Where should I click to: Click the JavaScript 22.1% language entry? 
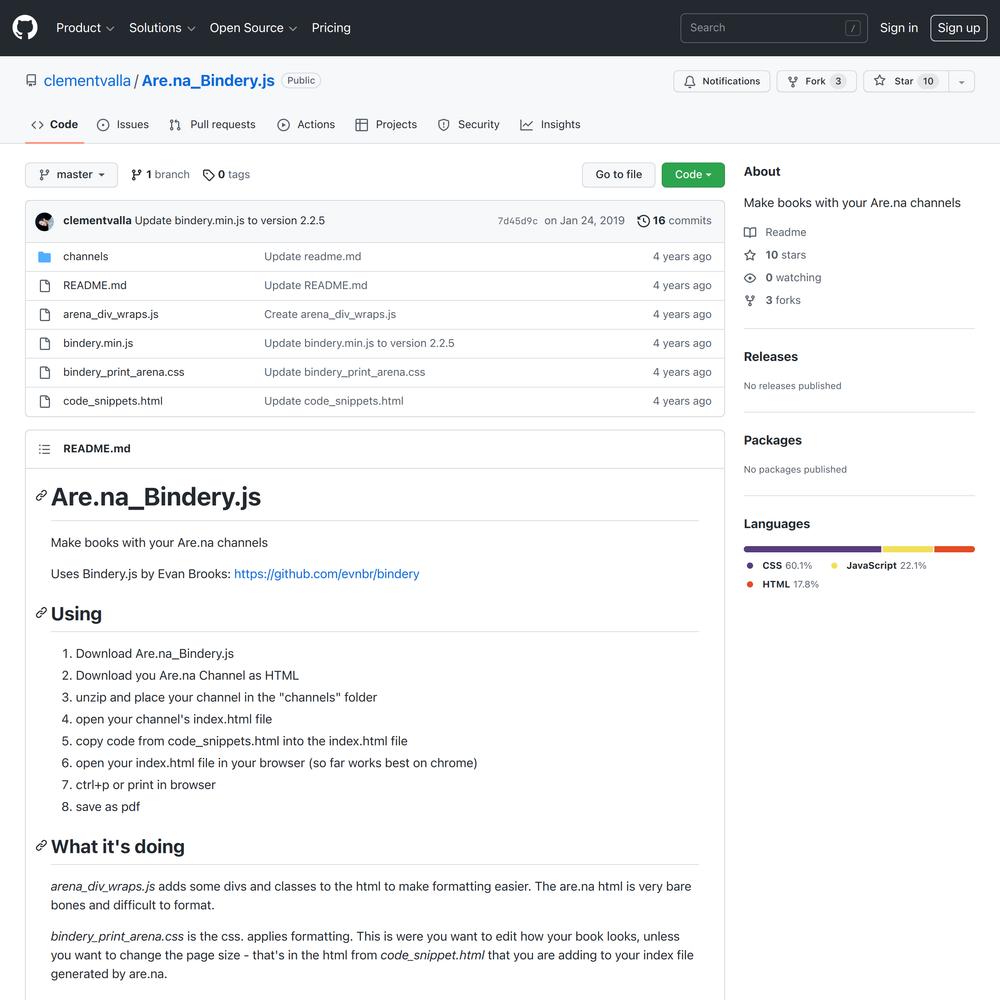[879, 566]
